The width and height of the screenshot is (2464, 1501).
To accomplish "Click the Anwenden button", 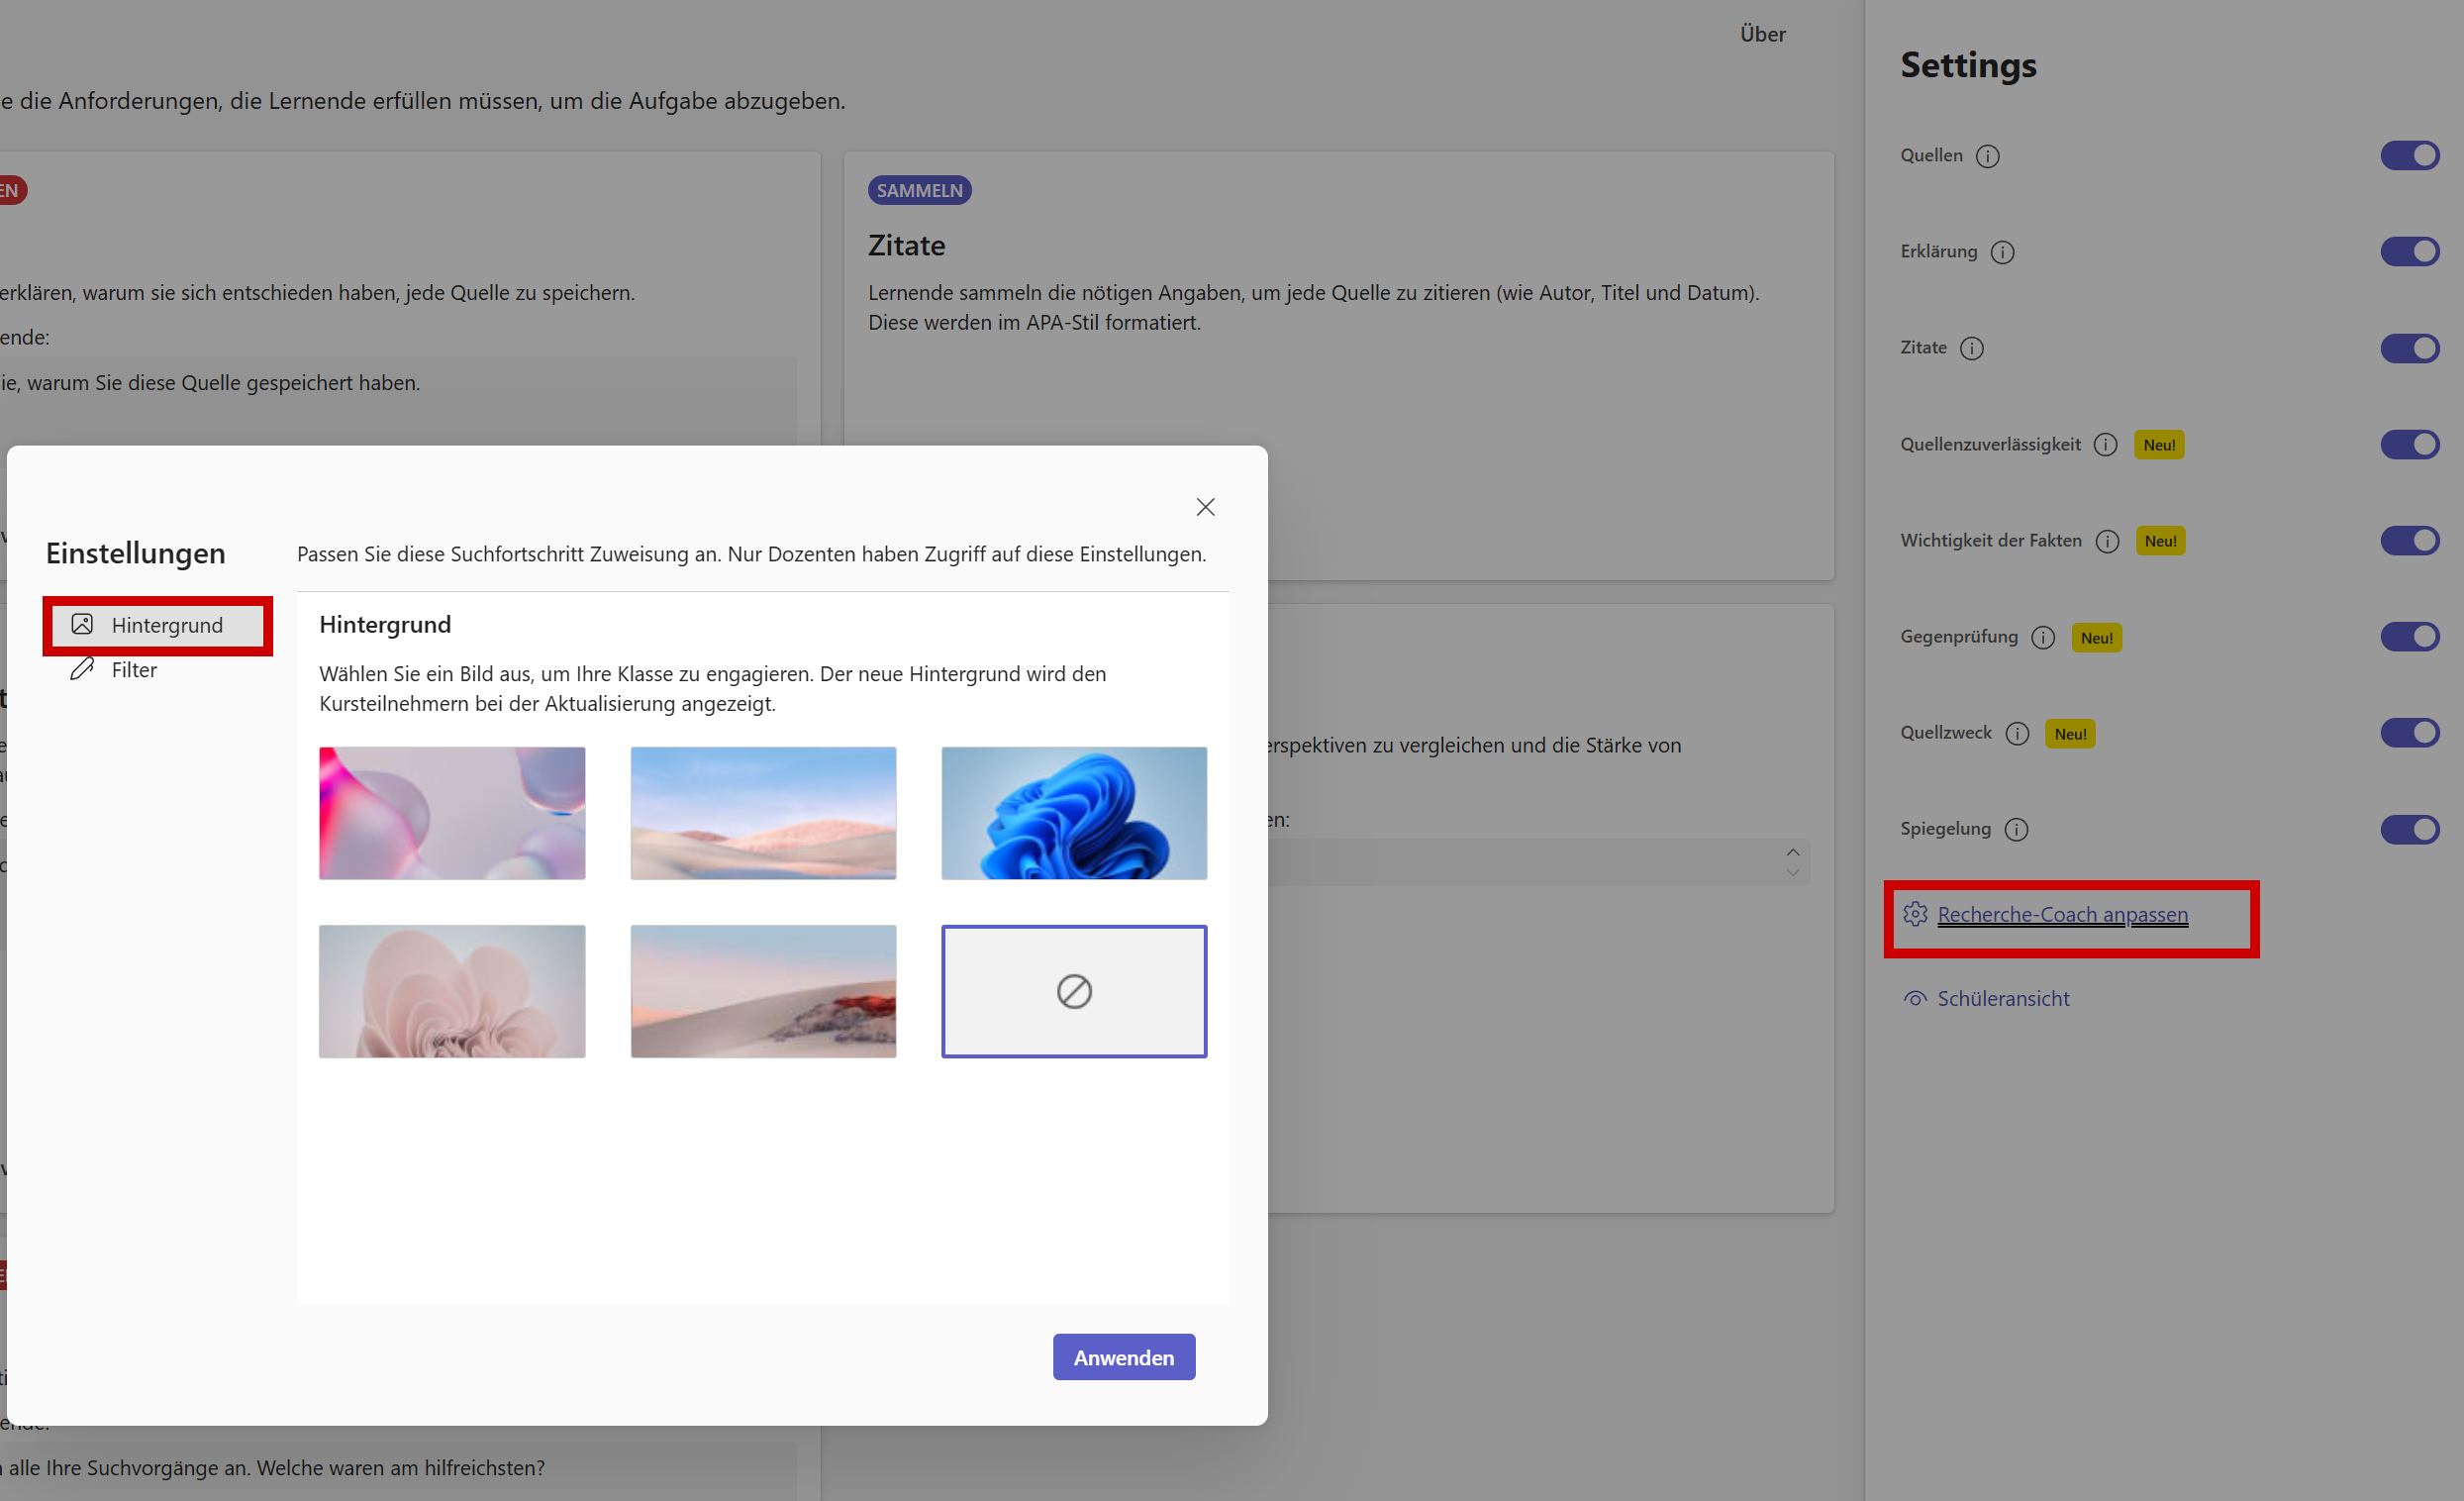I will pyautogui.click(x=1123, y=1357).
